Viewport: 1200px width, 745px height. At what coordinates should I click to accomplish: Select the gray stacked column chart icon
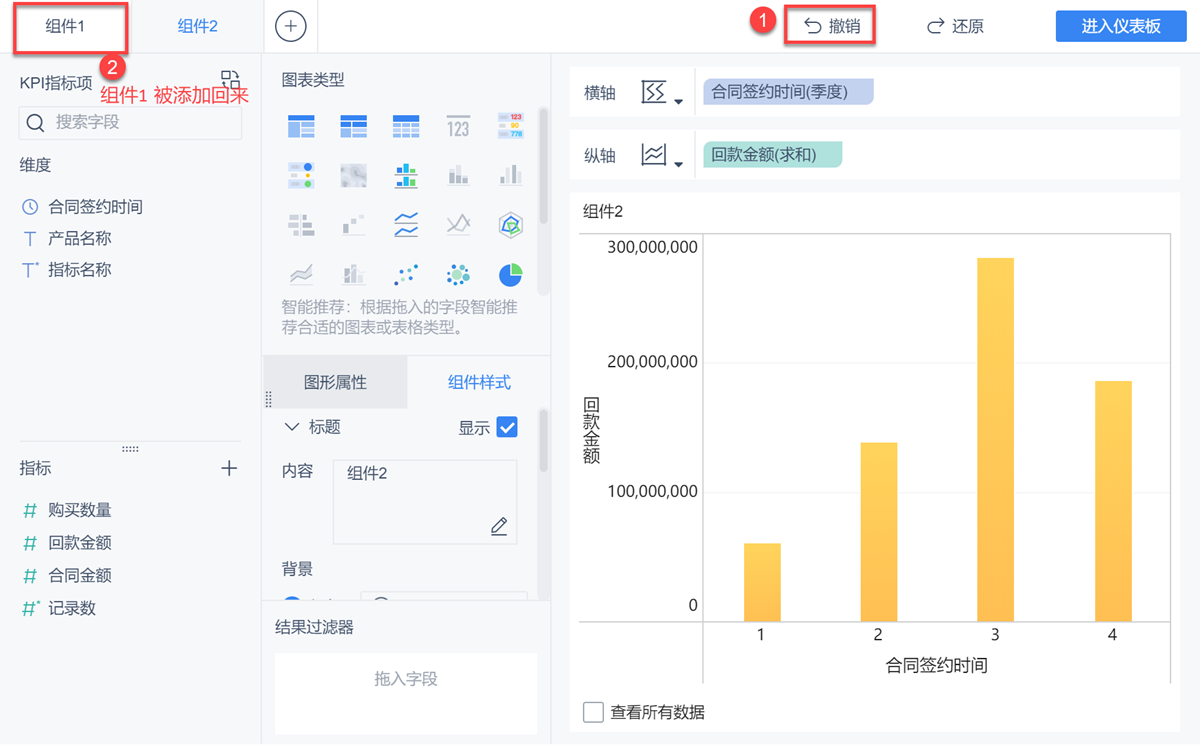458,176
